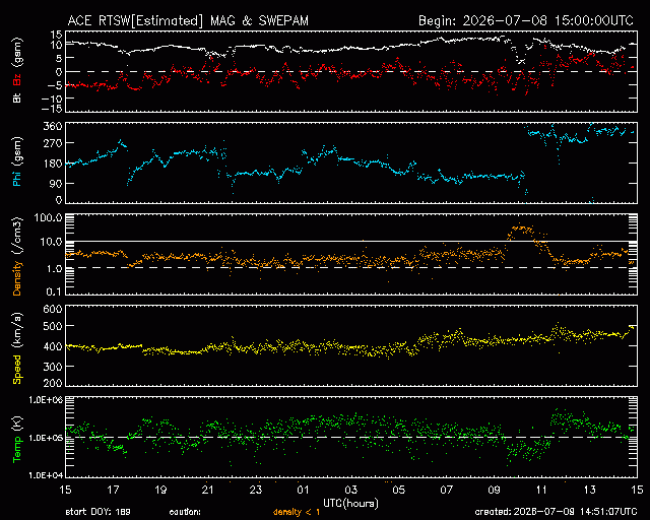Screen dimensions: 650x520
Task: Click the '180' tick on the Phi axis
Action: pos(53,163)
